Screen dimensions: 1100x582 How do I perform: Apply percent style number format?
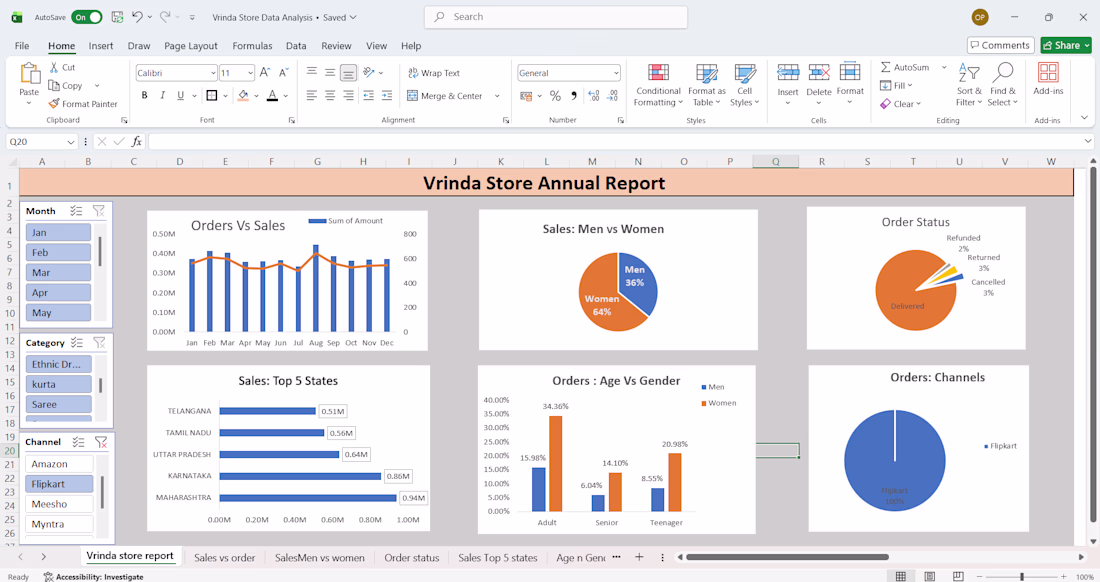coord(556,95)
